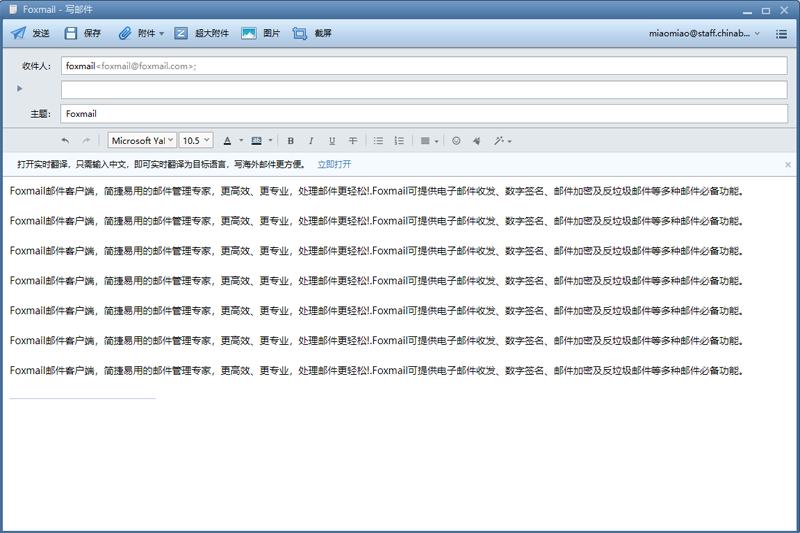Click the Send (发送) paper plane icon

[x=18, y=33]
